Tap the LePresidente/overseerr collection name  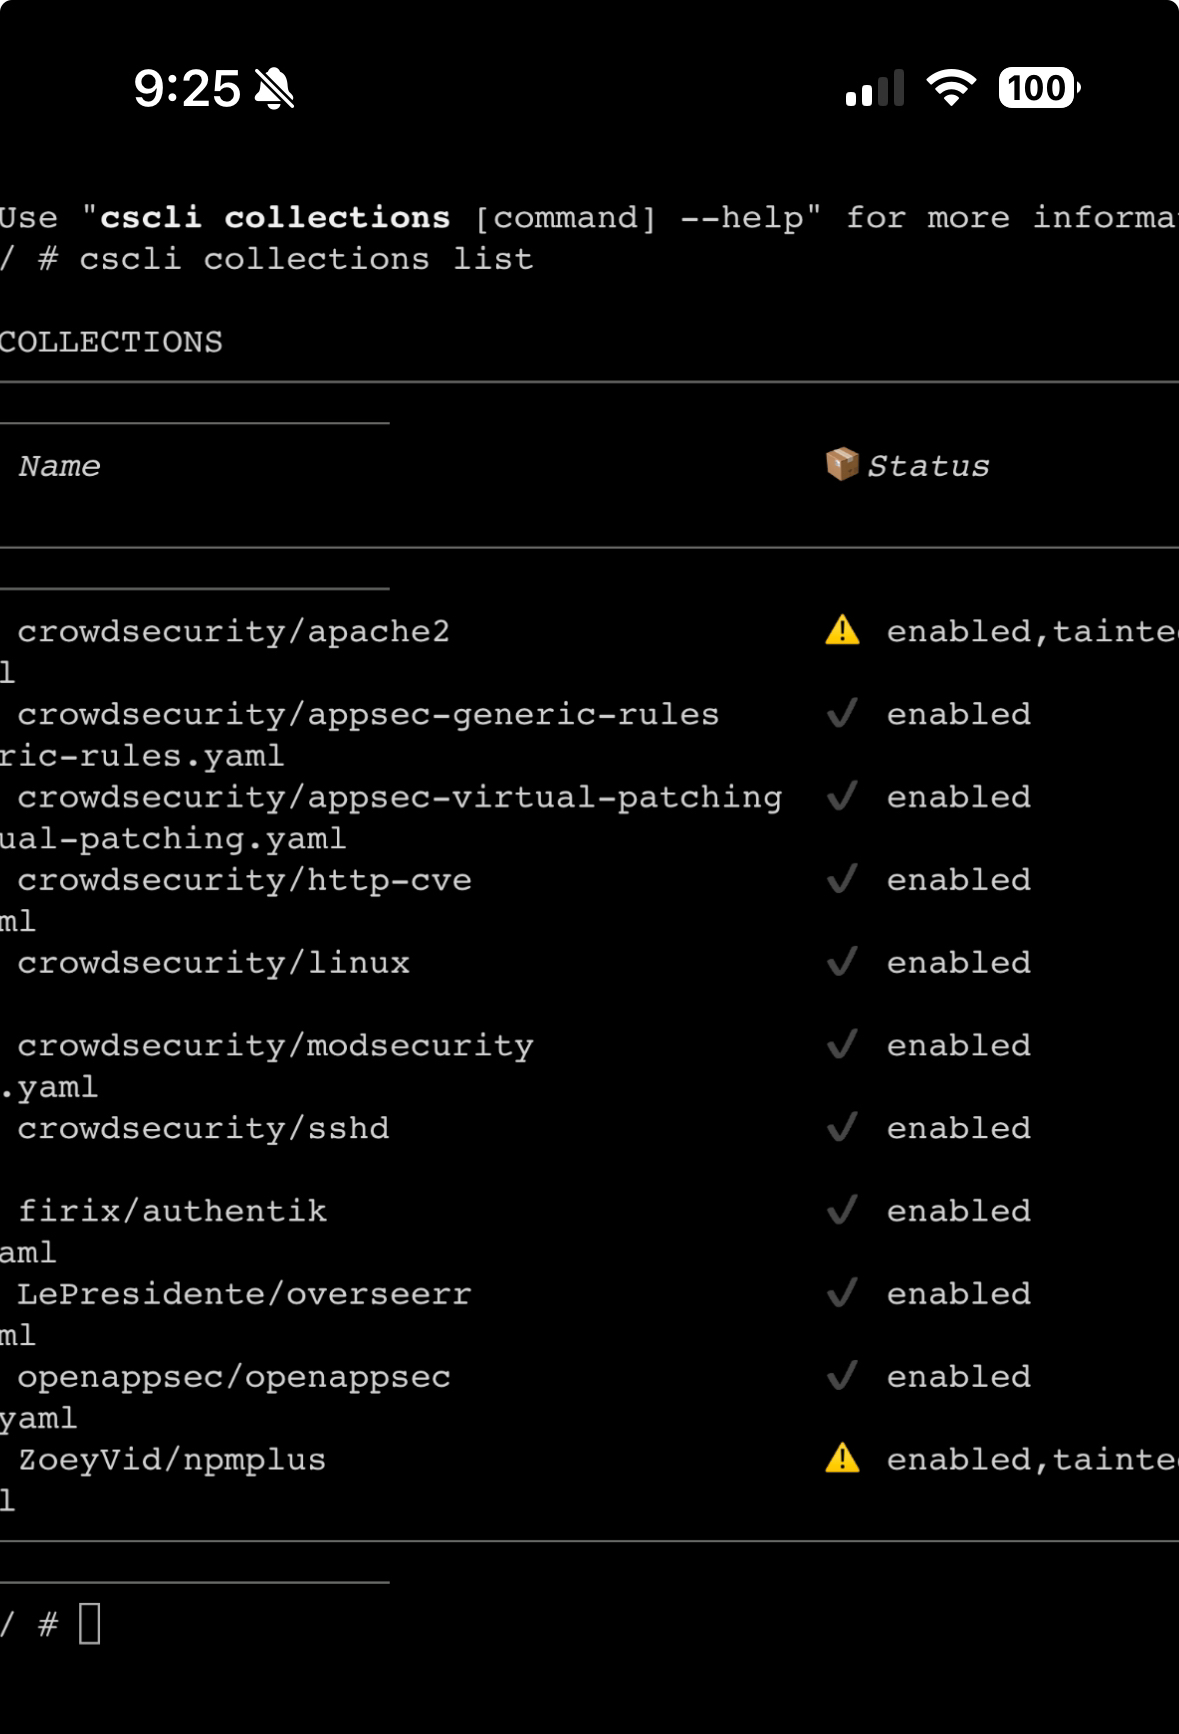244,1293
